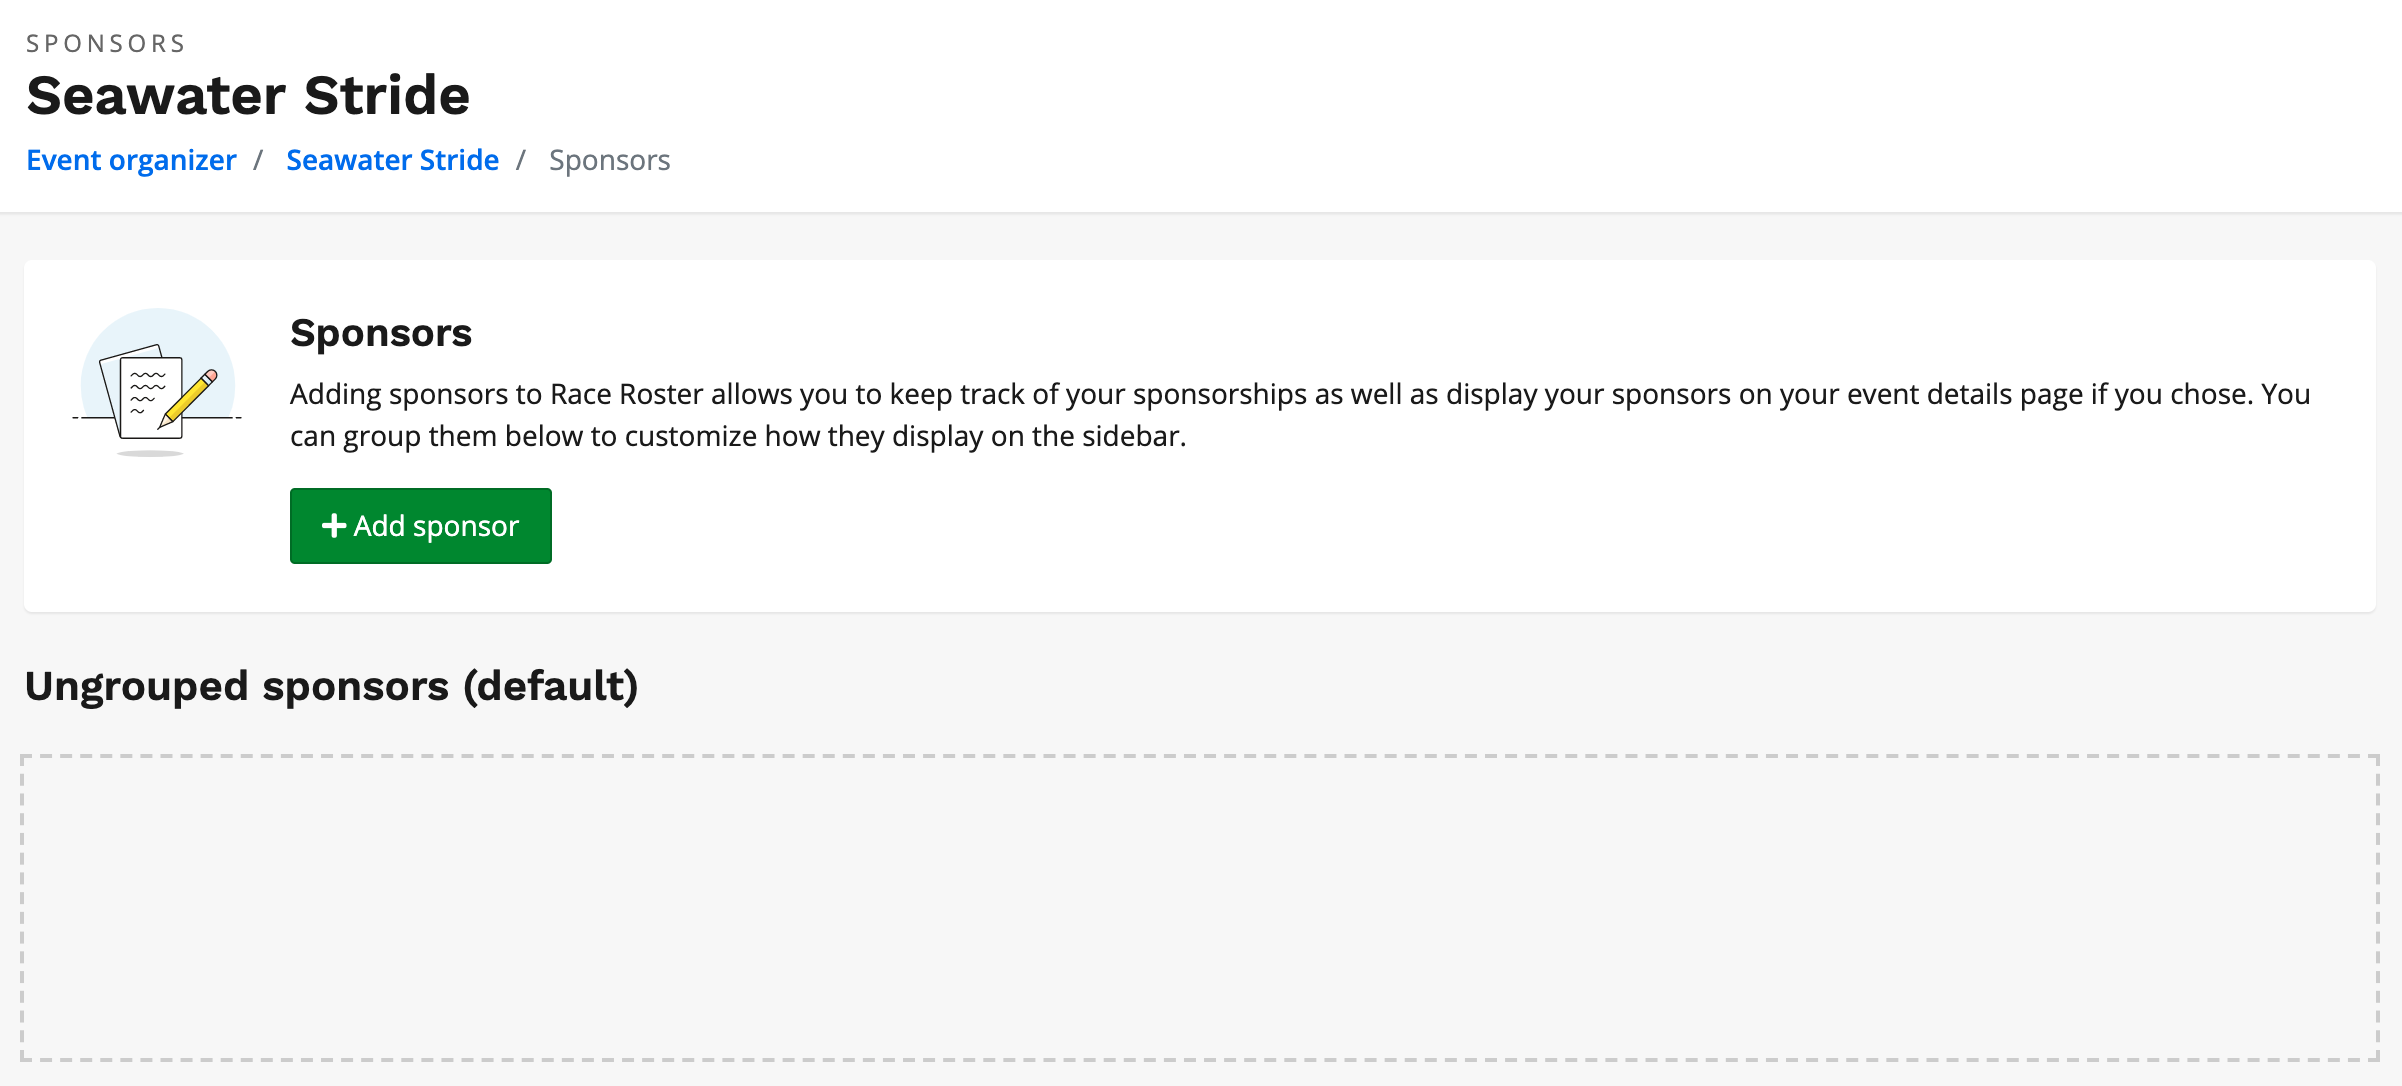Go to Seawater Stride breadcrumb link
Viewport: 2402px width, 1086px height.
(x=392, y=160)
